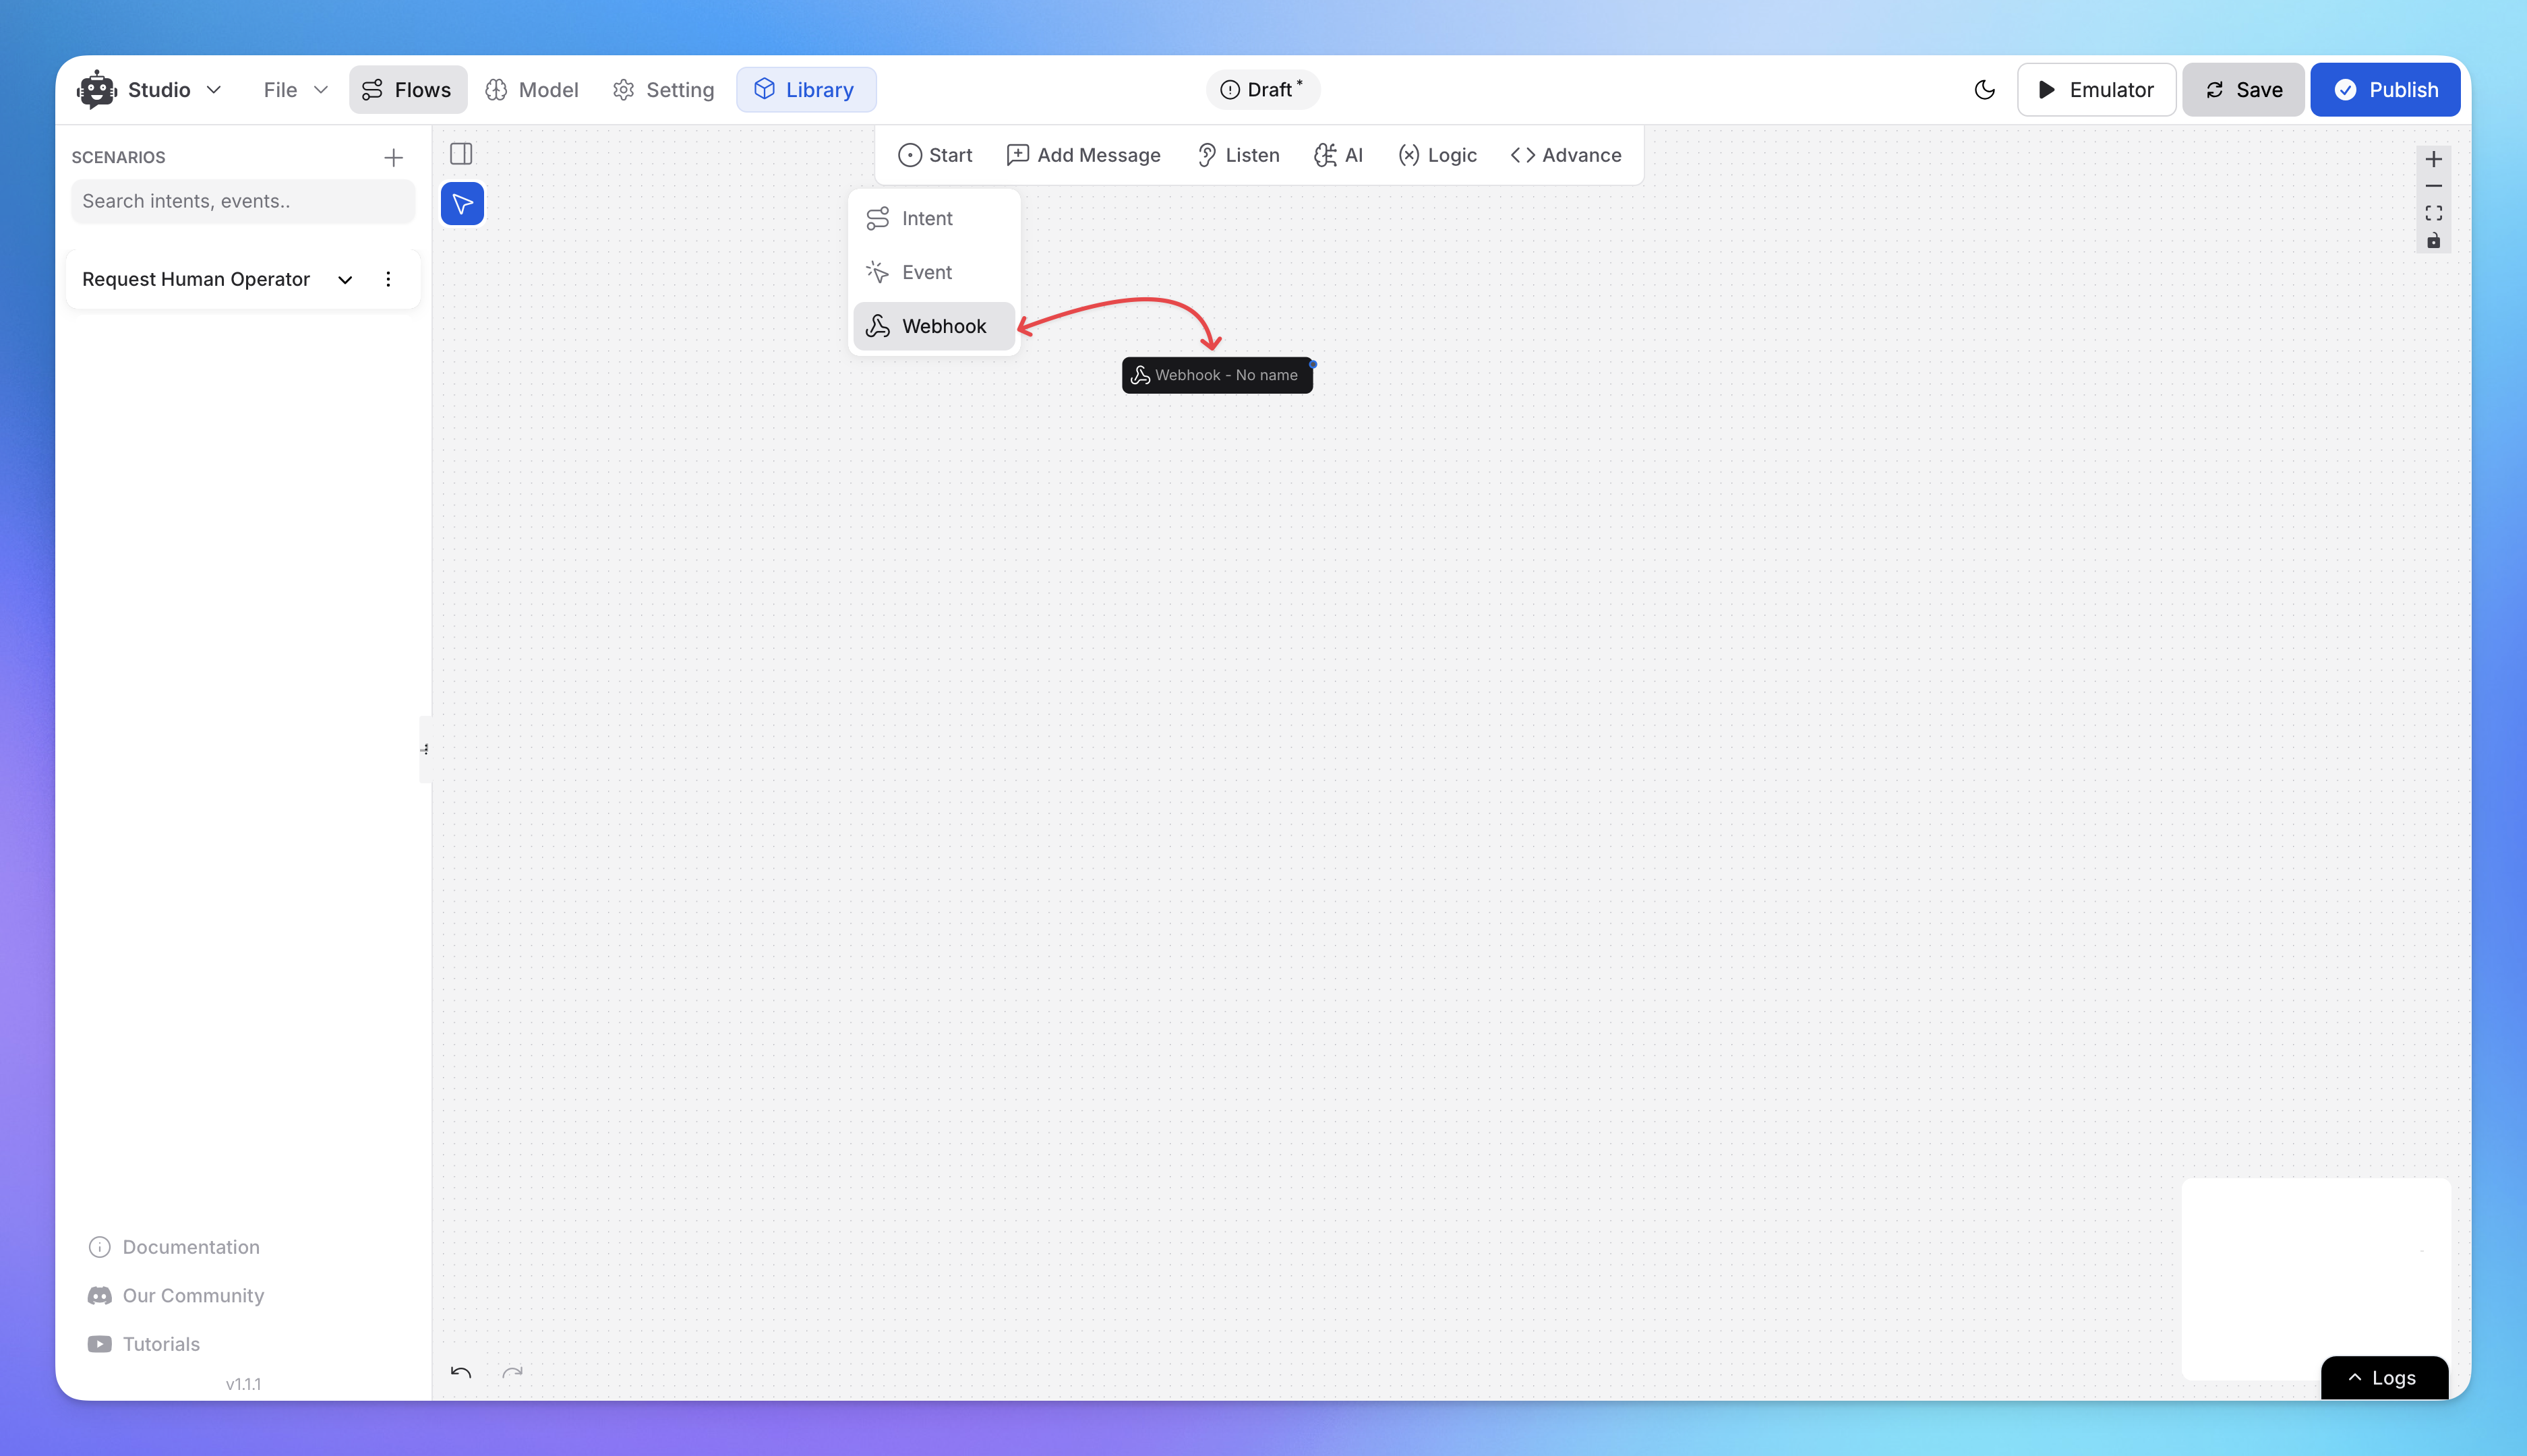Switch to the Flows tab

click(x=407, y=90)
